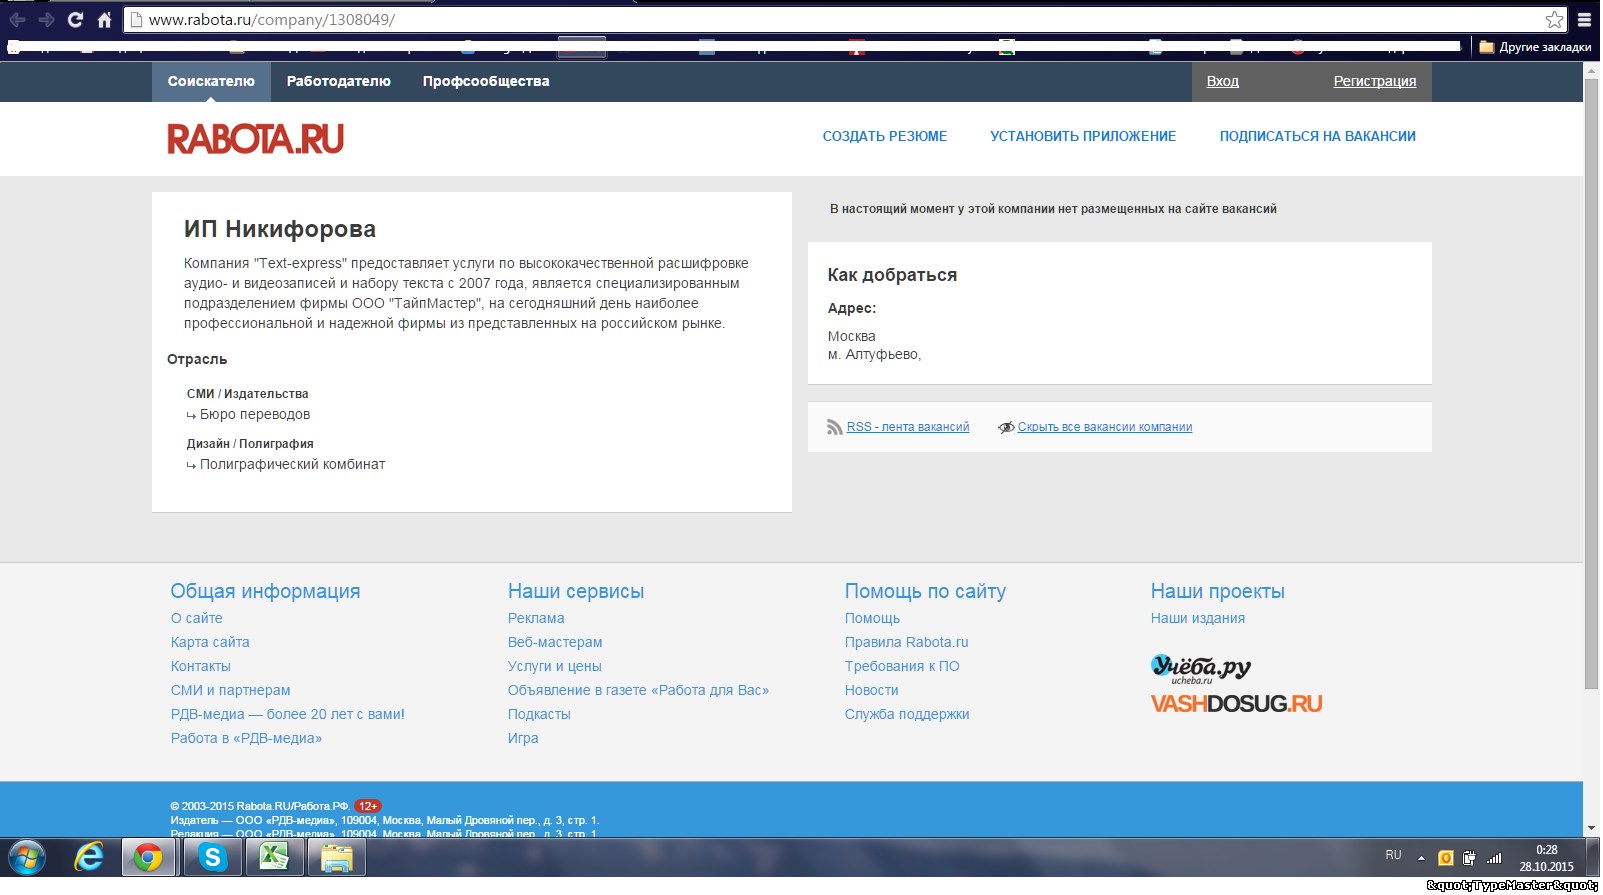The width and height of the screenshot is (1603, 895).
Task: Click the crossed-eye hide vacancies icon
Action: click(1006, 427)
